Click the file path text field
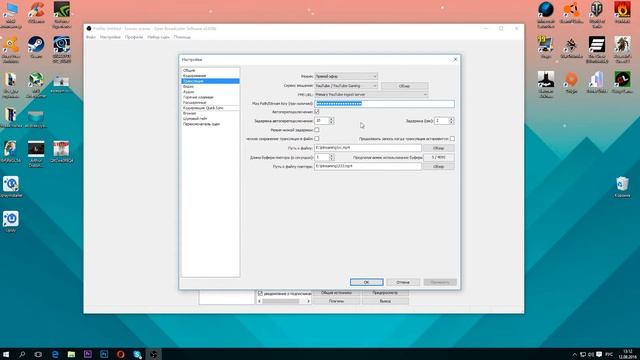The height and width of the screenshot is (360, 640). (x=368, y=148)
